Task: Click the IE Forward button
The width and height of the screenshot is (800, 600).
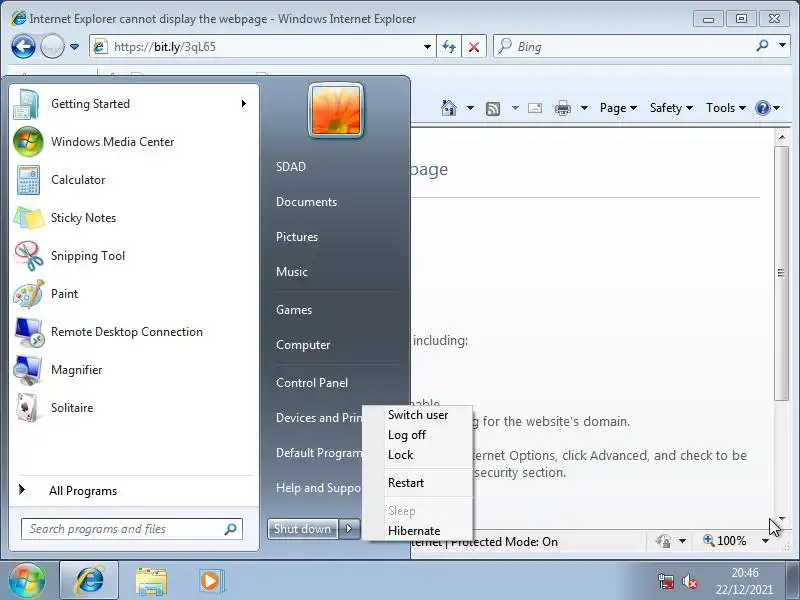Action: click(52, 47)
